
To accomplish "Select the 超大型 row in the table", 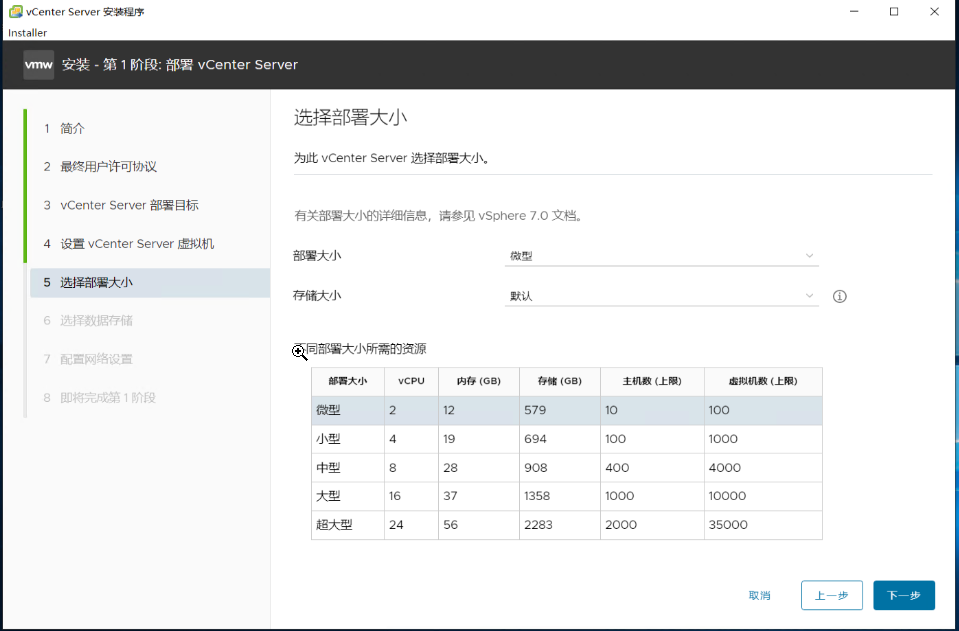I will point(567,525).
